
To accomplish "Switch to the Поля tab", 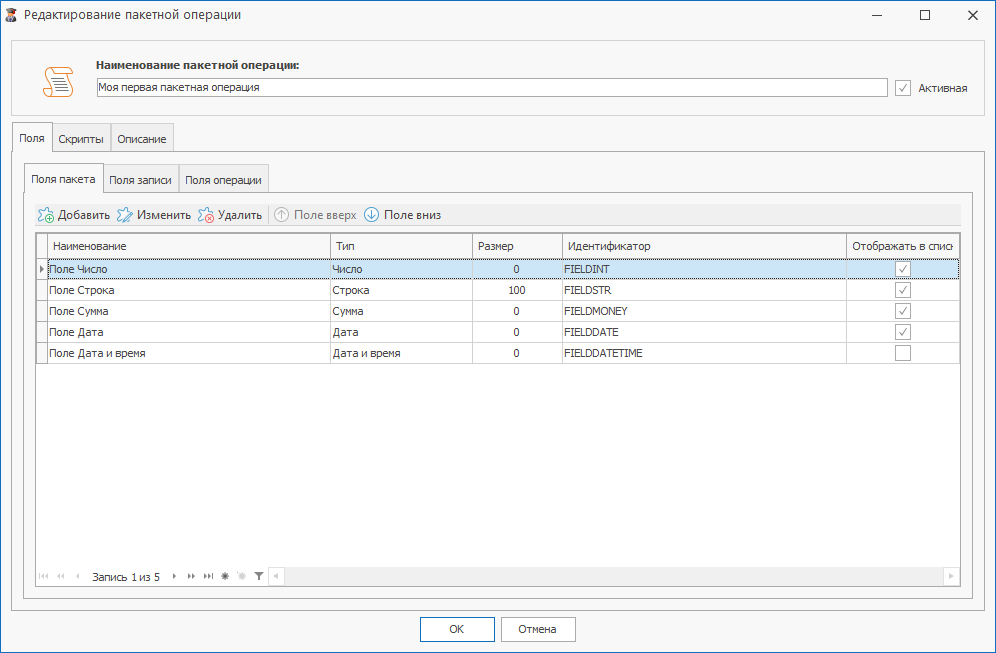I will click(32, 138).
